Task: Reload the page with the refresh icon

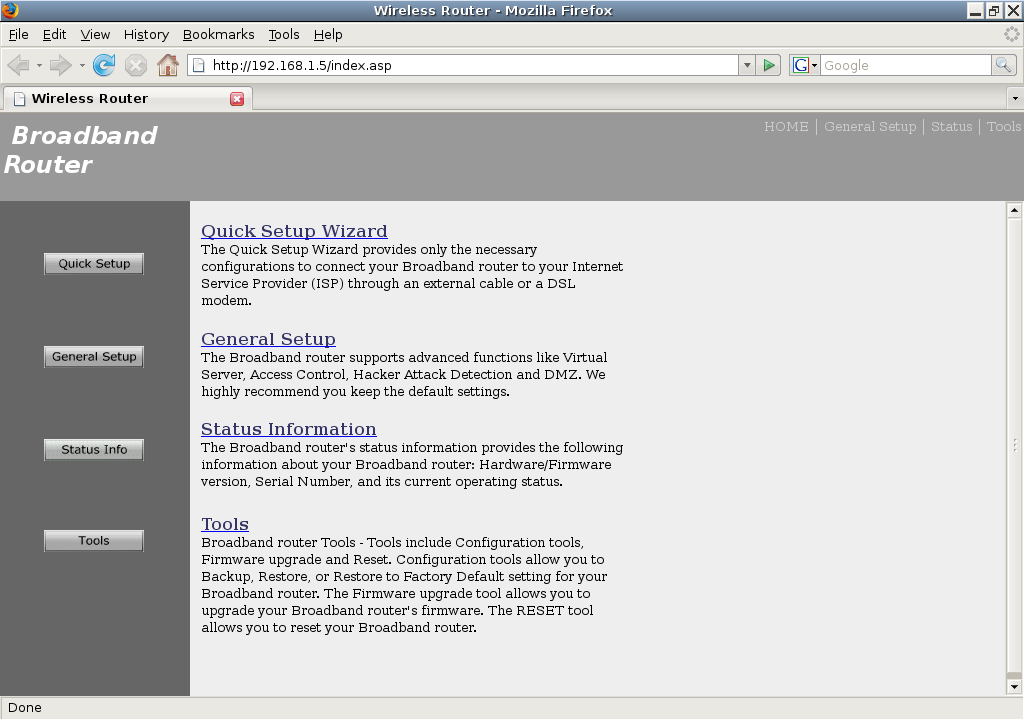Action: click(104, 65)
